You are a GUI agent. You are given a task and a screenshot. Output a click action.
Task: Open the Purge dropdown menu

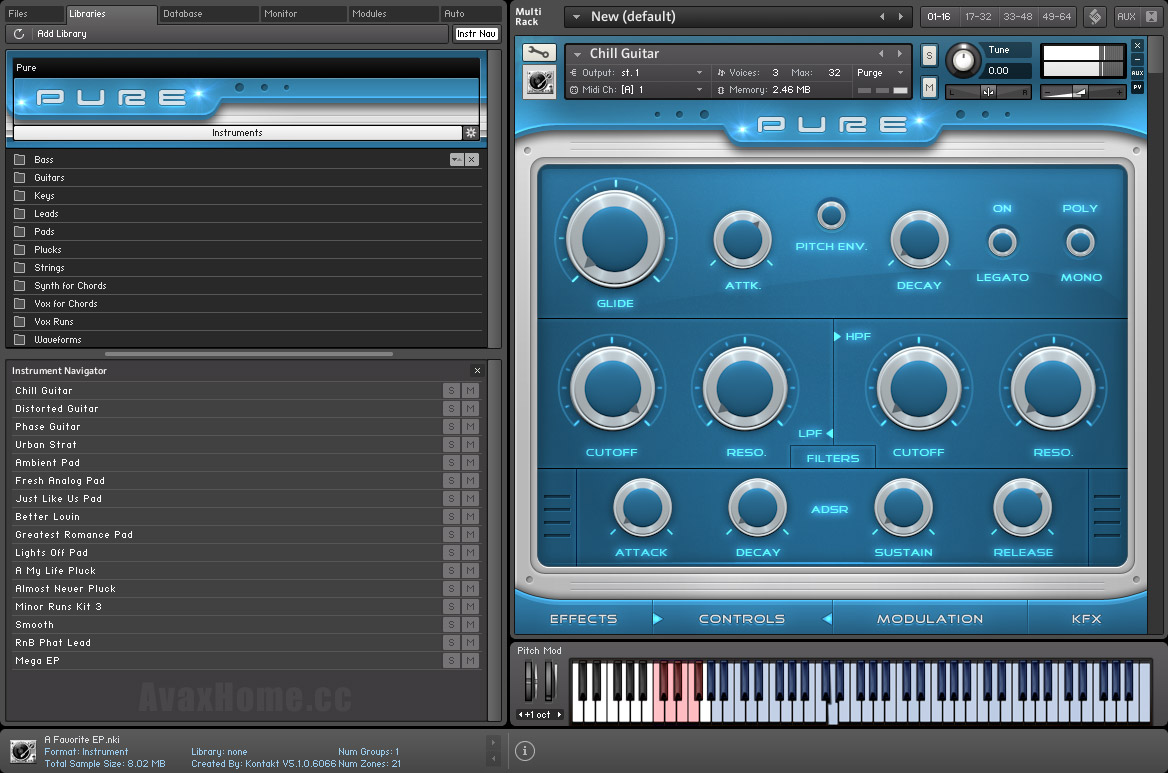click(880, 72)
